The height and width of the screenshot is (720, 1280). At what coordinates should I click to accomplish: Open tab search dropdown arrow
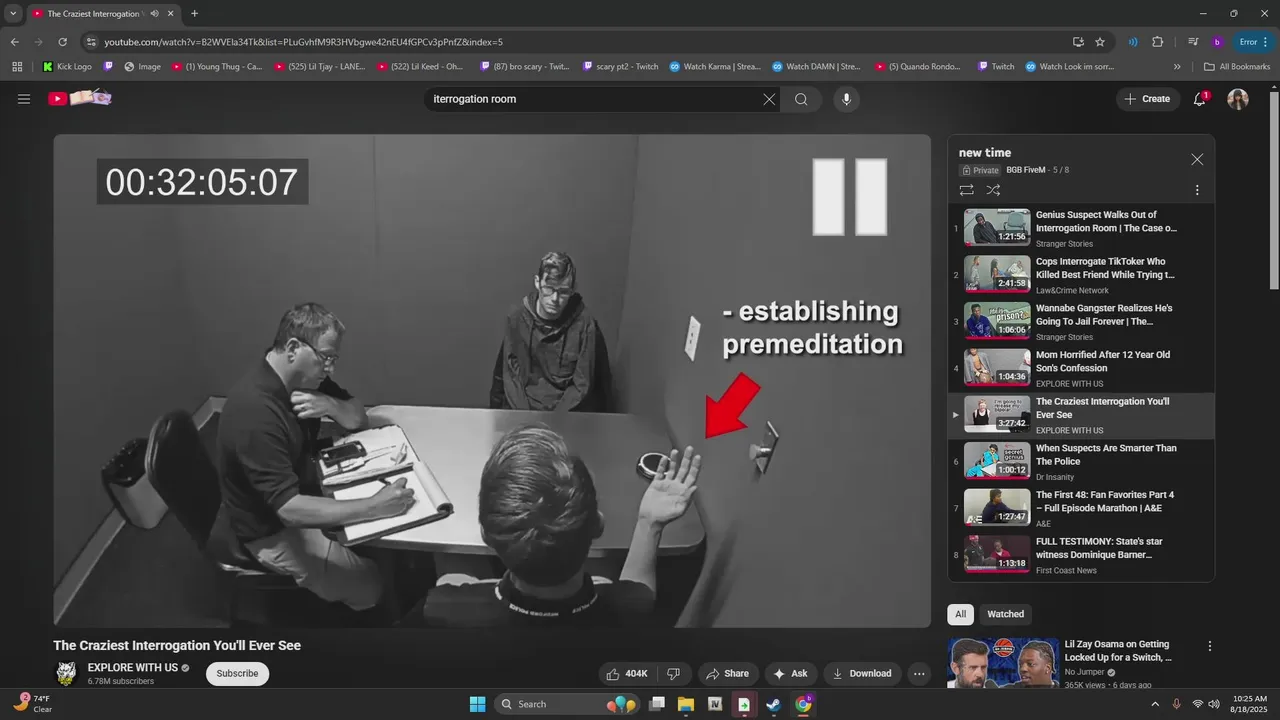click(13, 13)
